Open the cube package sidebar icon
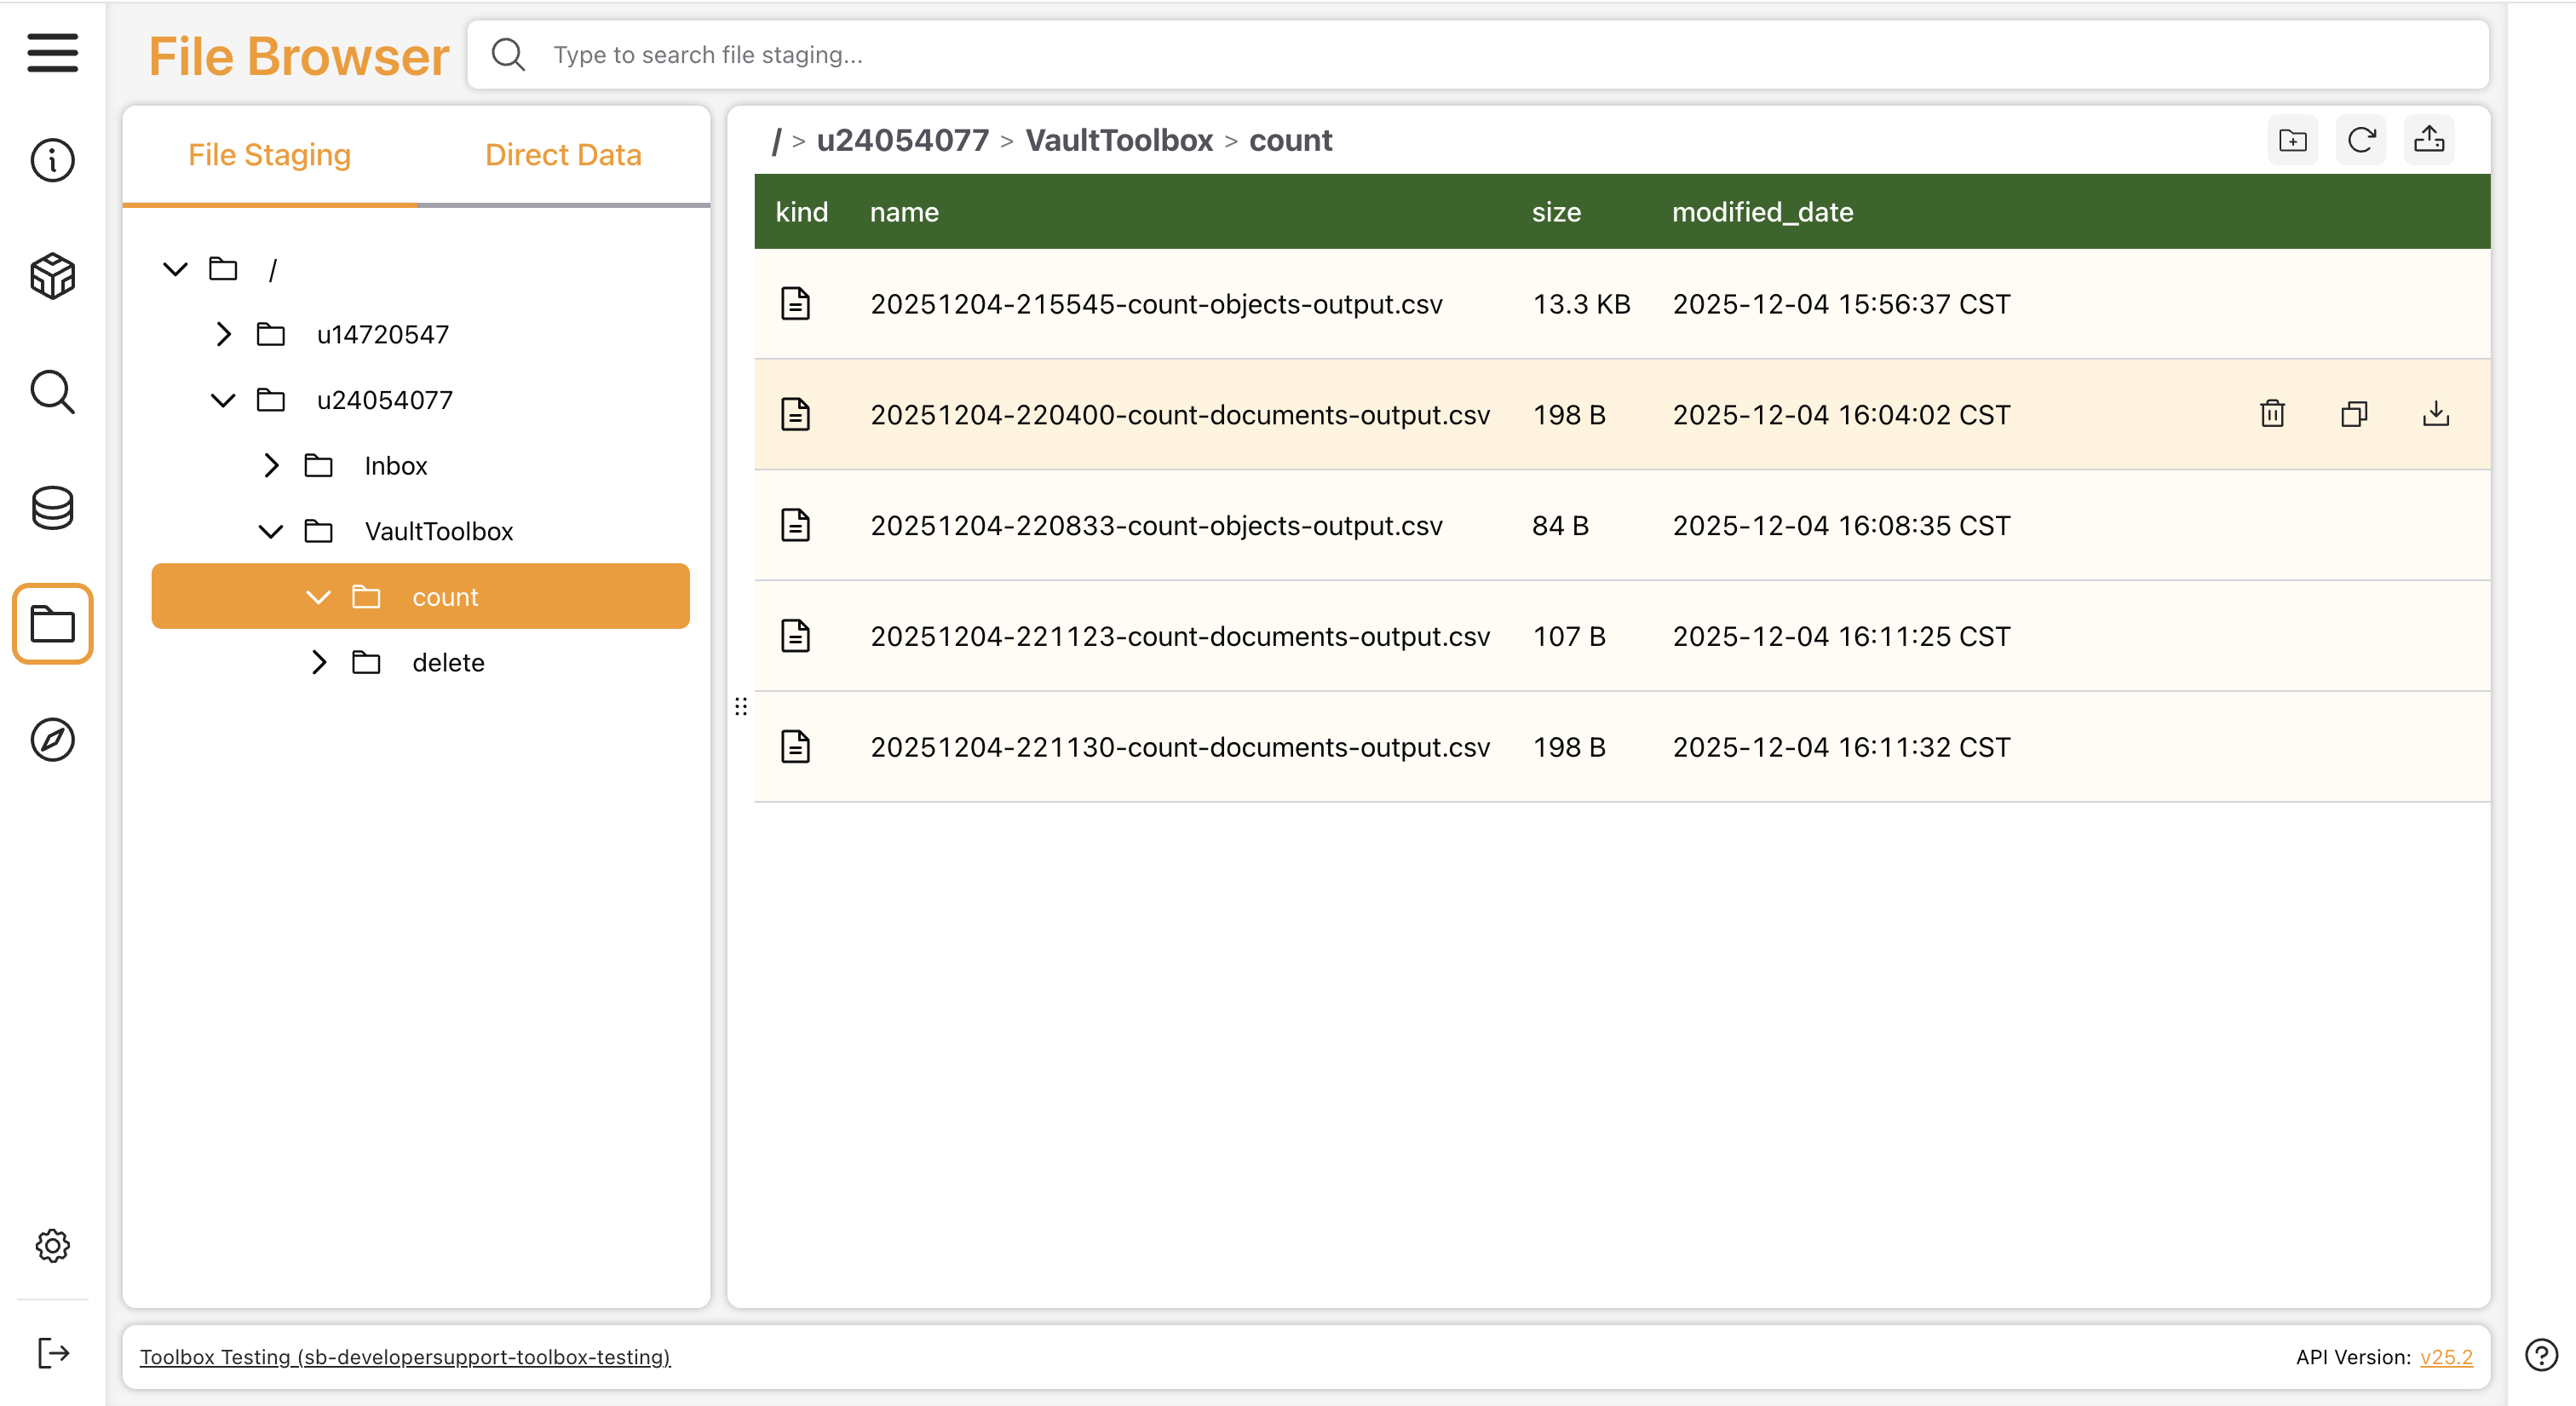This screenshot has width=2576, height=1406. pos(52,276)
